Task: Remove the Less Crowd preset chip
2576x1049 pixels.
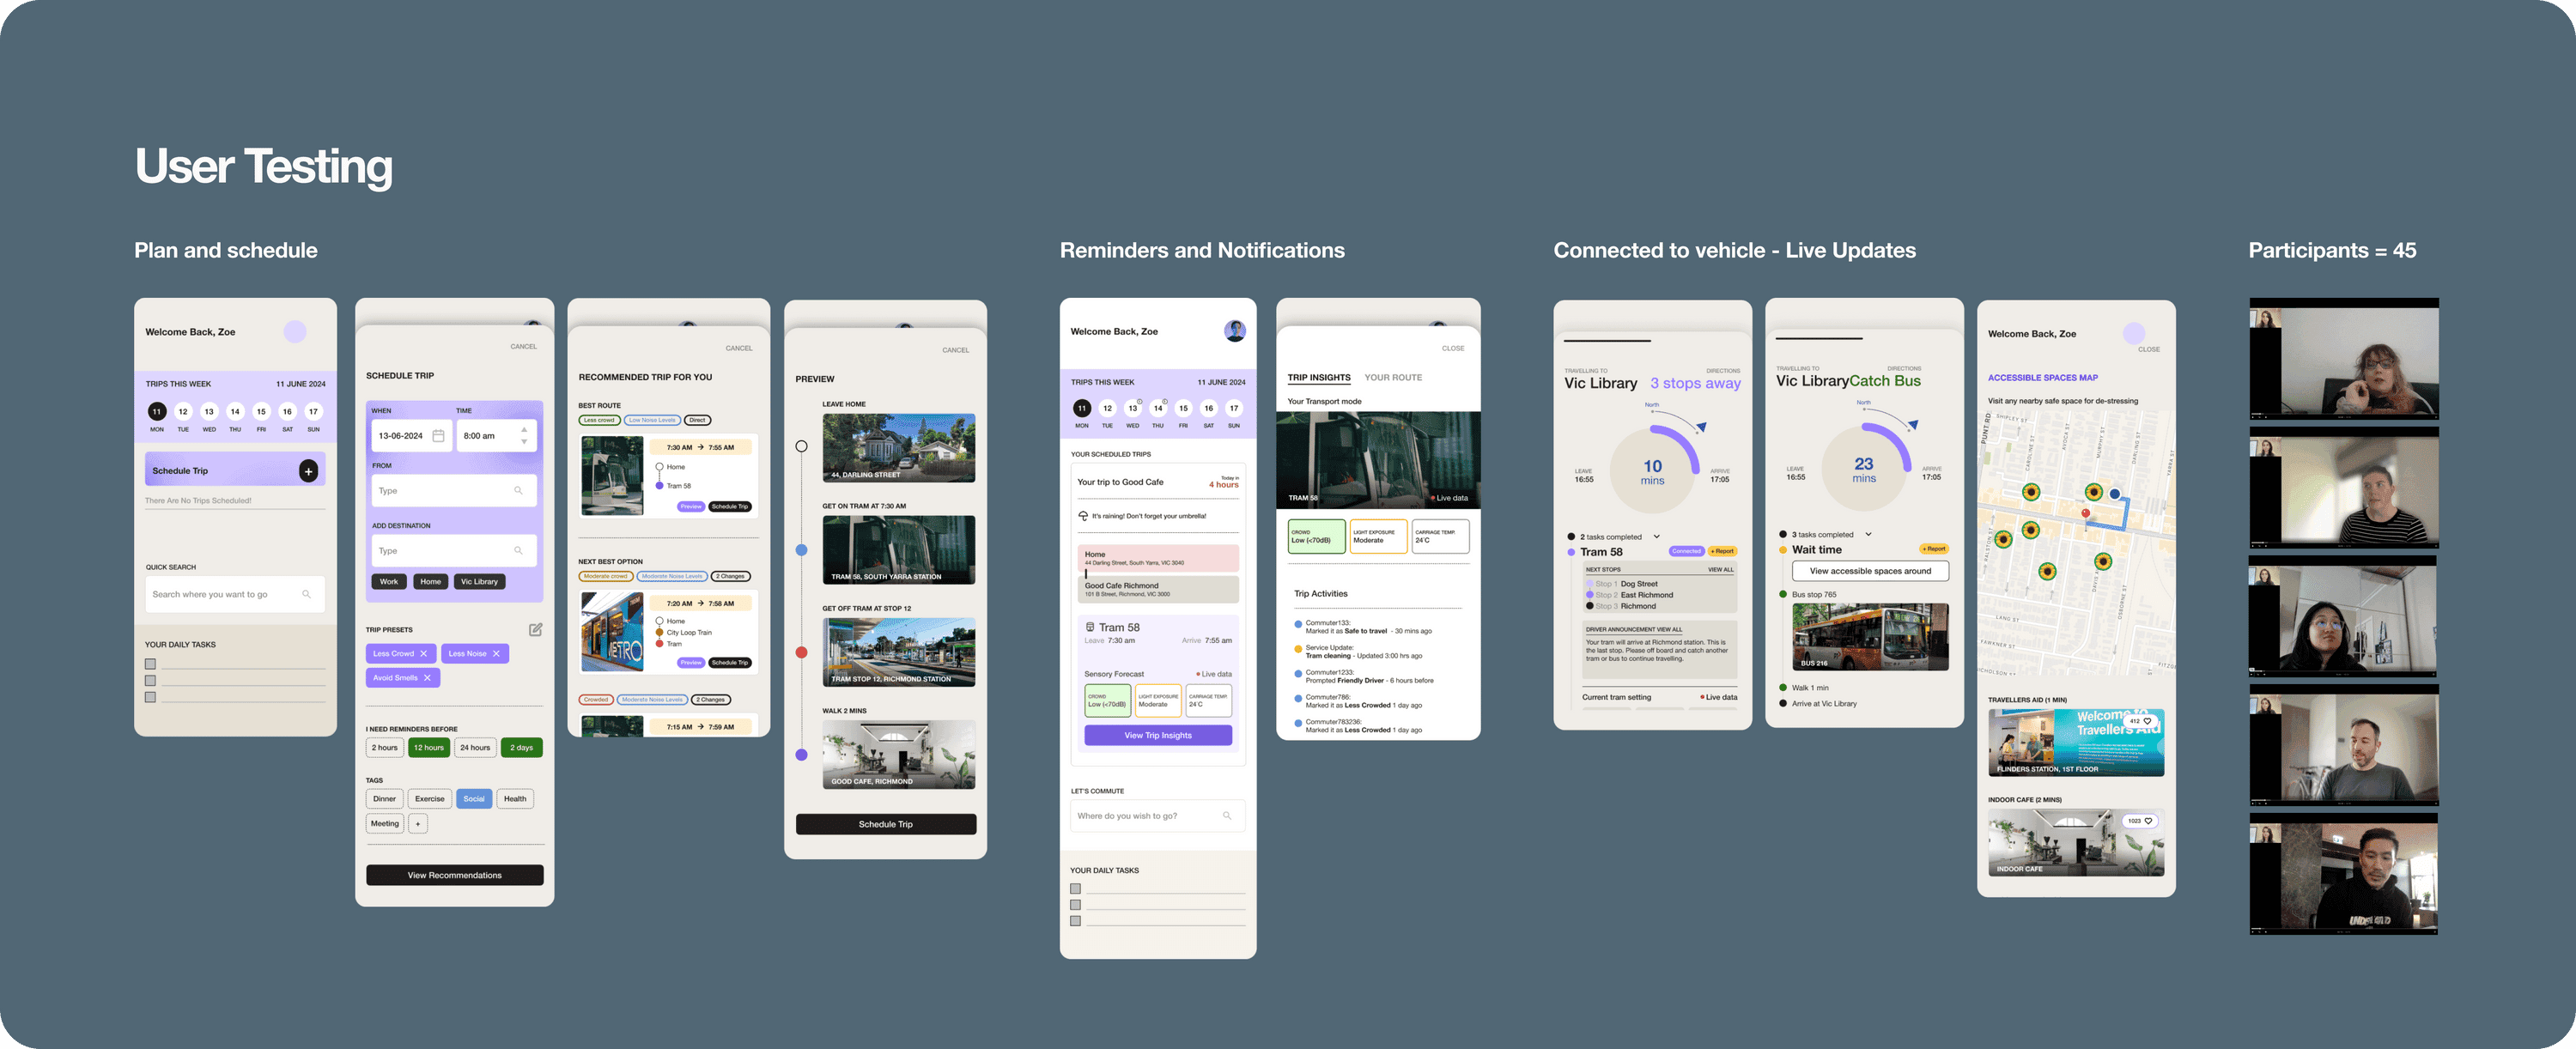Action: (423, 654)
